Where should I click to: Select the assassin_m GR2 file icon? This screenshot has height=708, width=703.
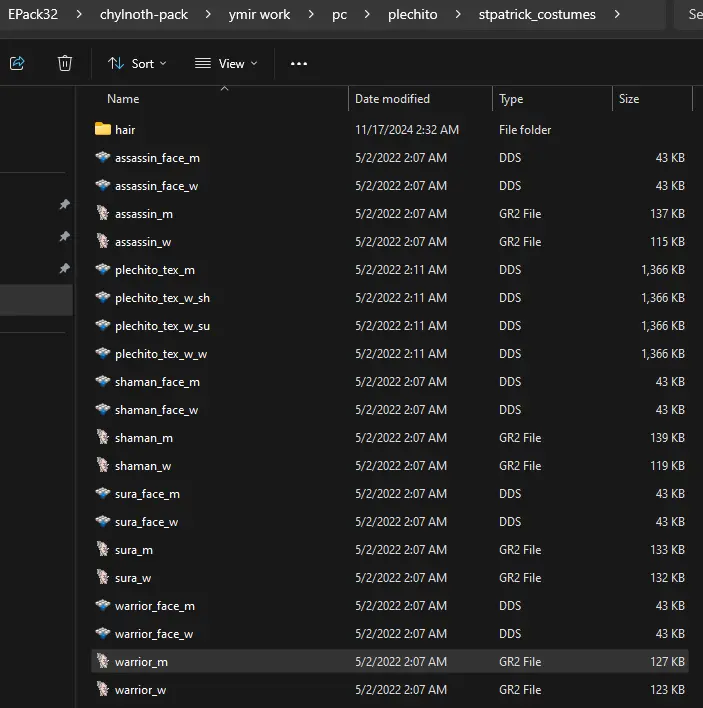coord(102,214)
